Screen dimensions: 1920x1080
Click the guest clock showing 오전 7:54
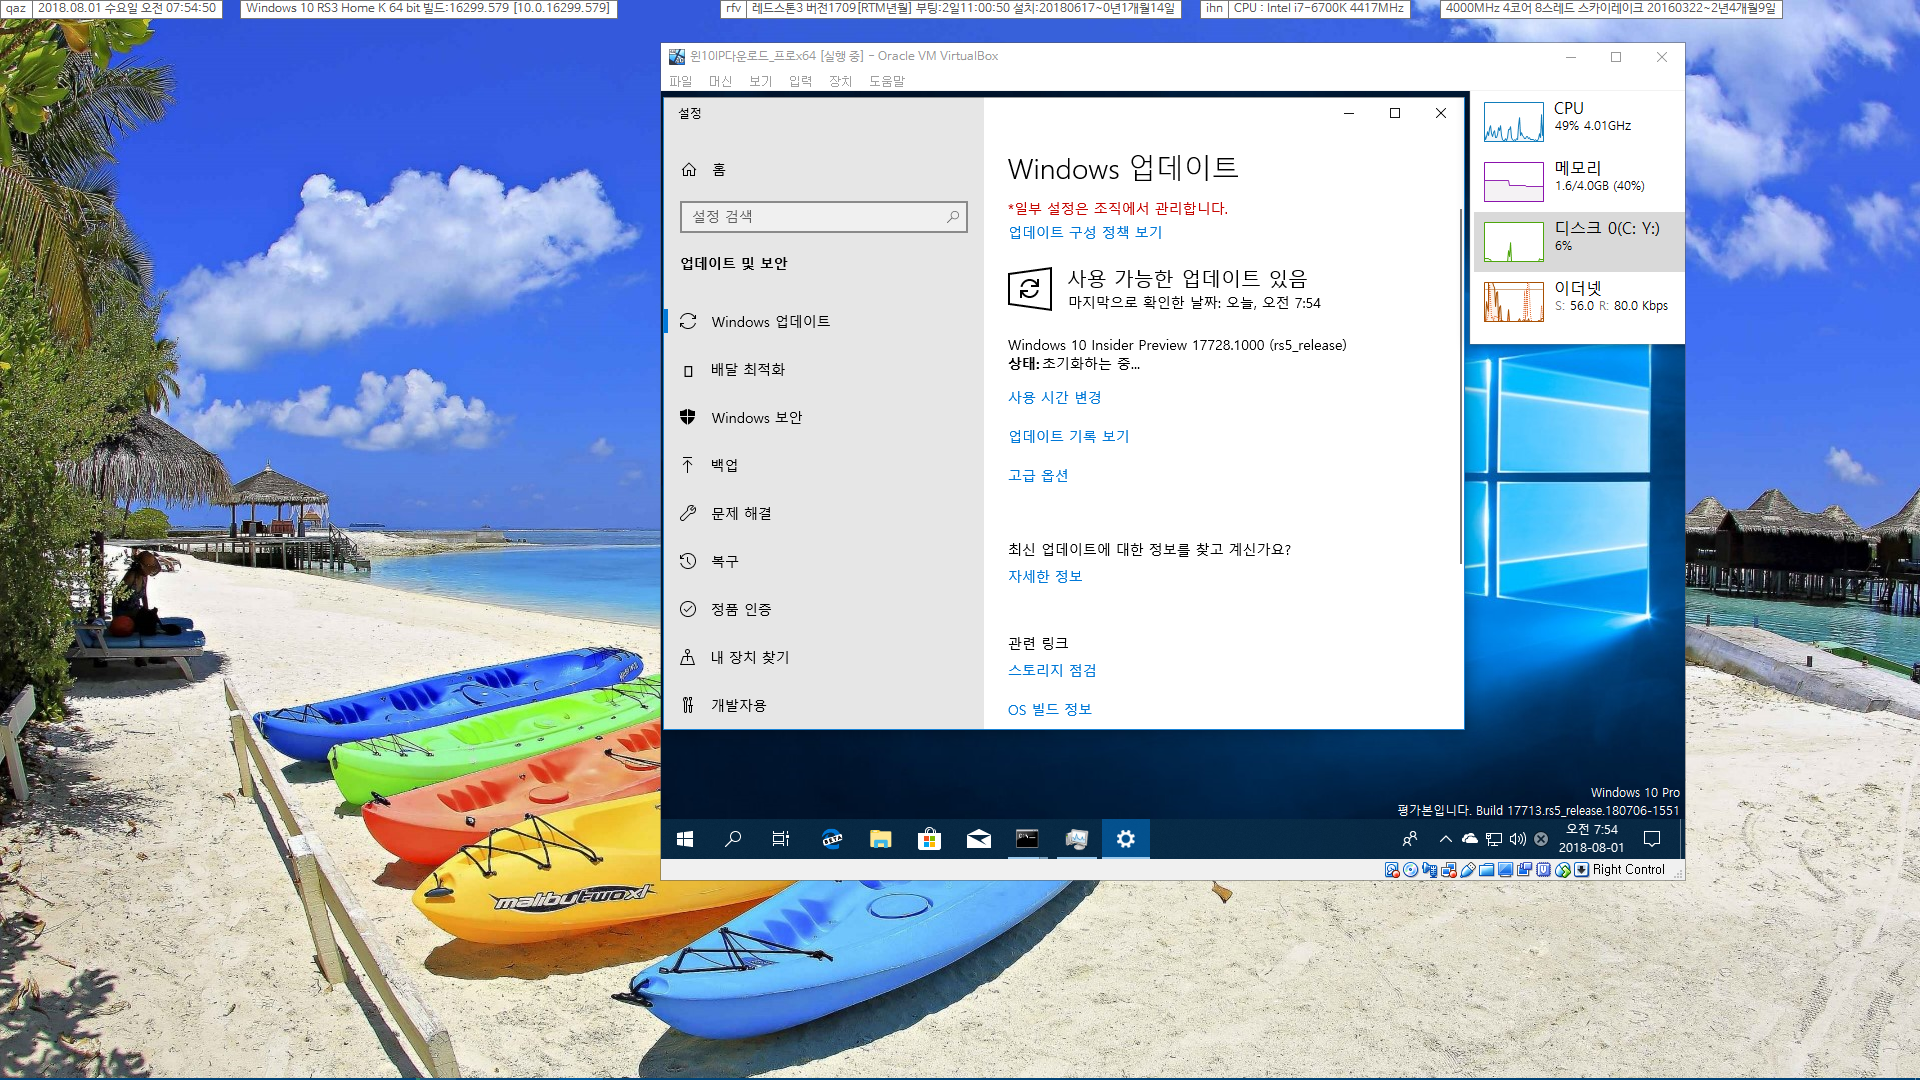1592,839
